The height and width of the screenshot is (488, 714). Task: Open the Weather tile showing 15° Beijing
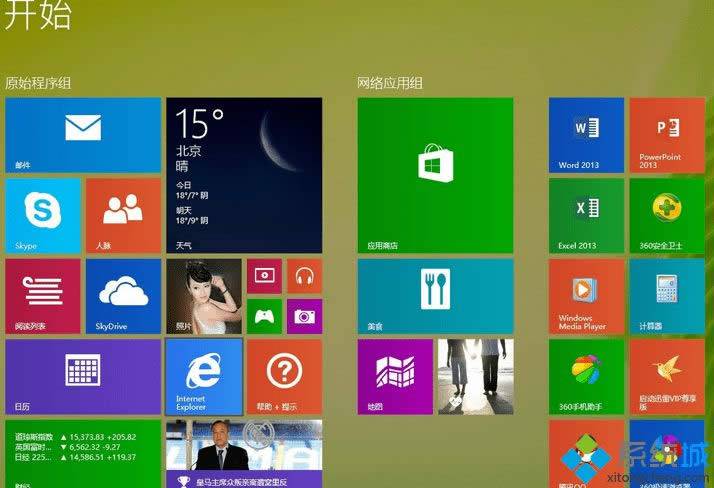coord(244,175)
